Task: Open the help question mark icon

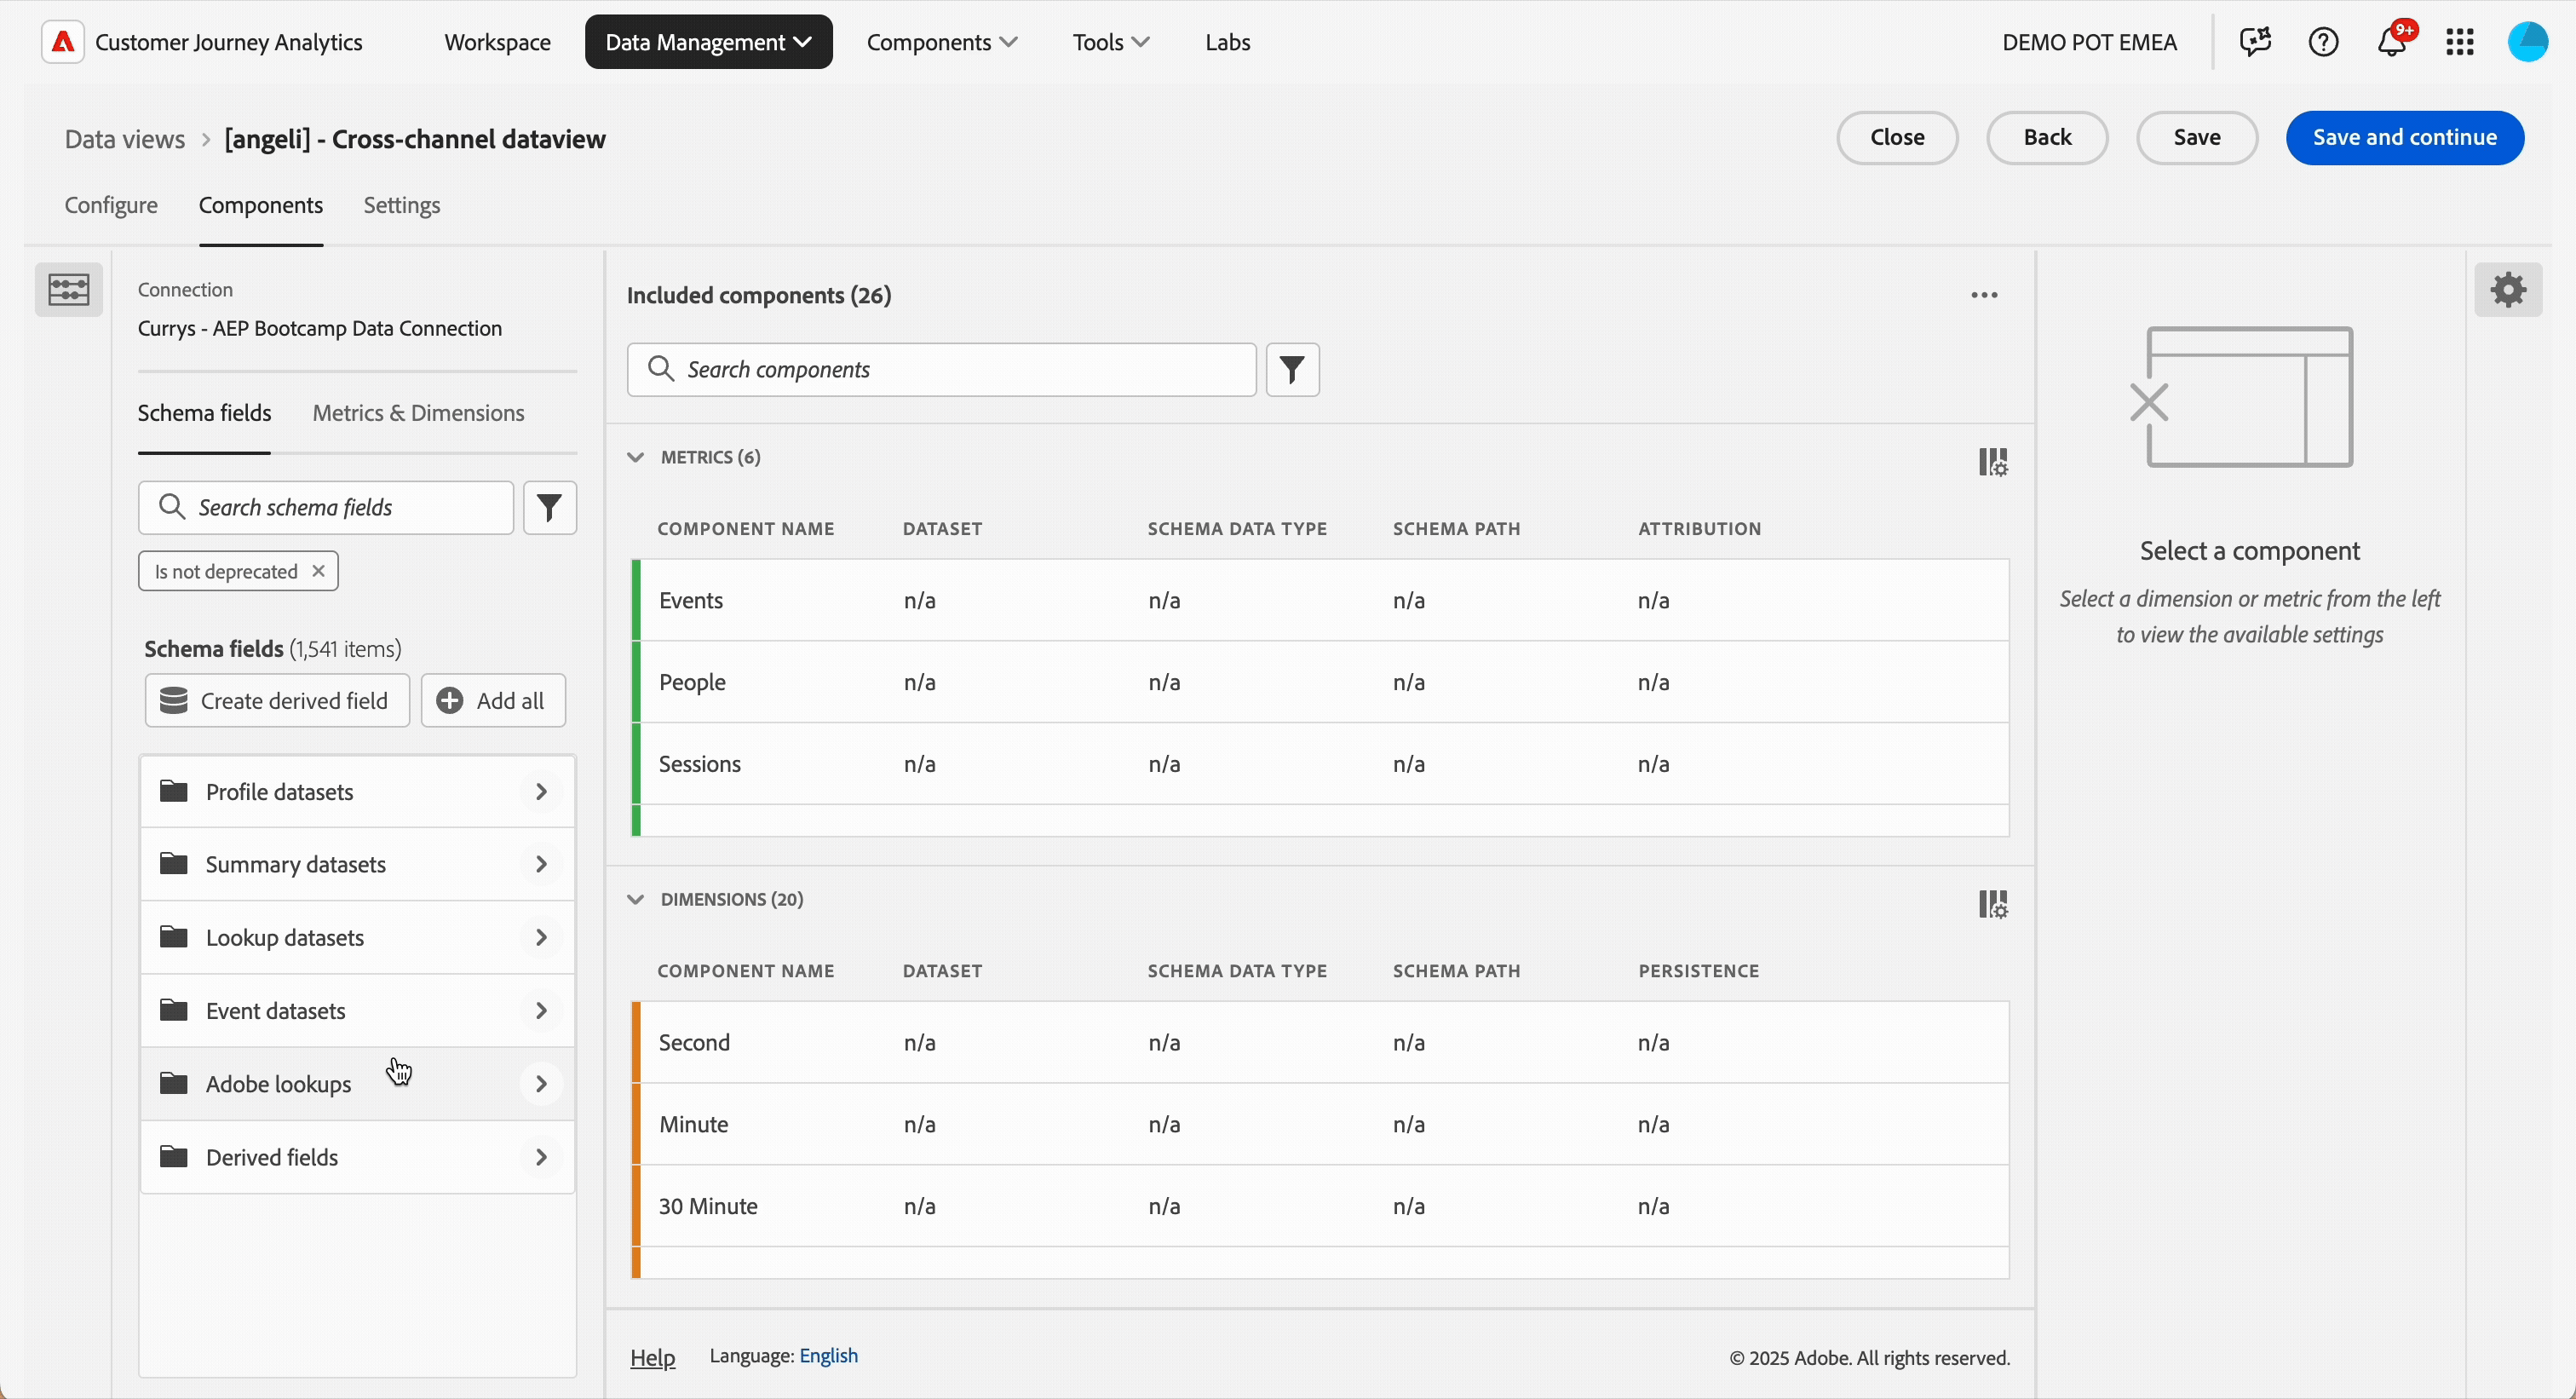Action: click(x=2323, y=42)
